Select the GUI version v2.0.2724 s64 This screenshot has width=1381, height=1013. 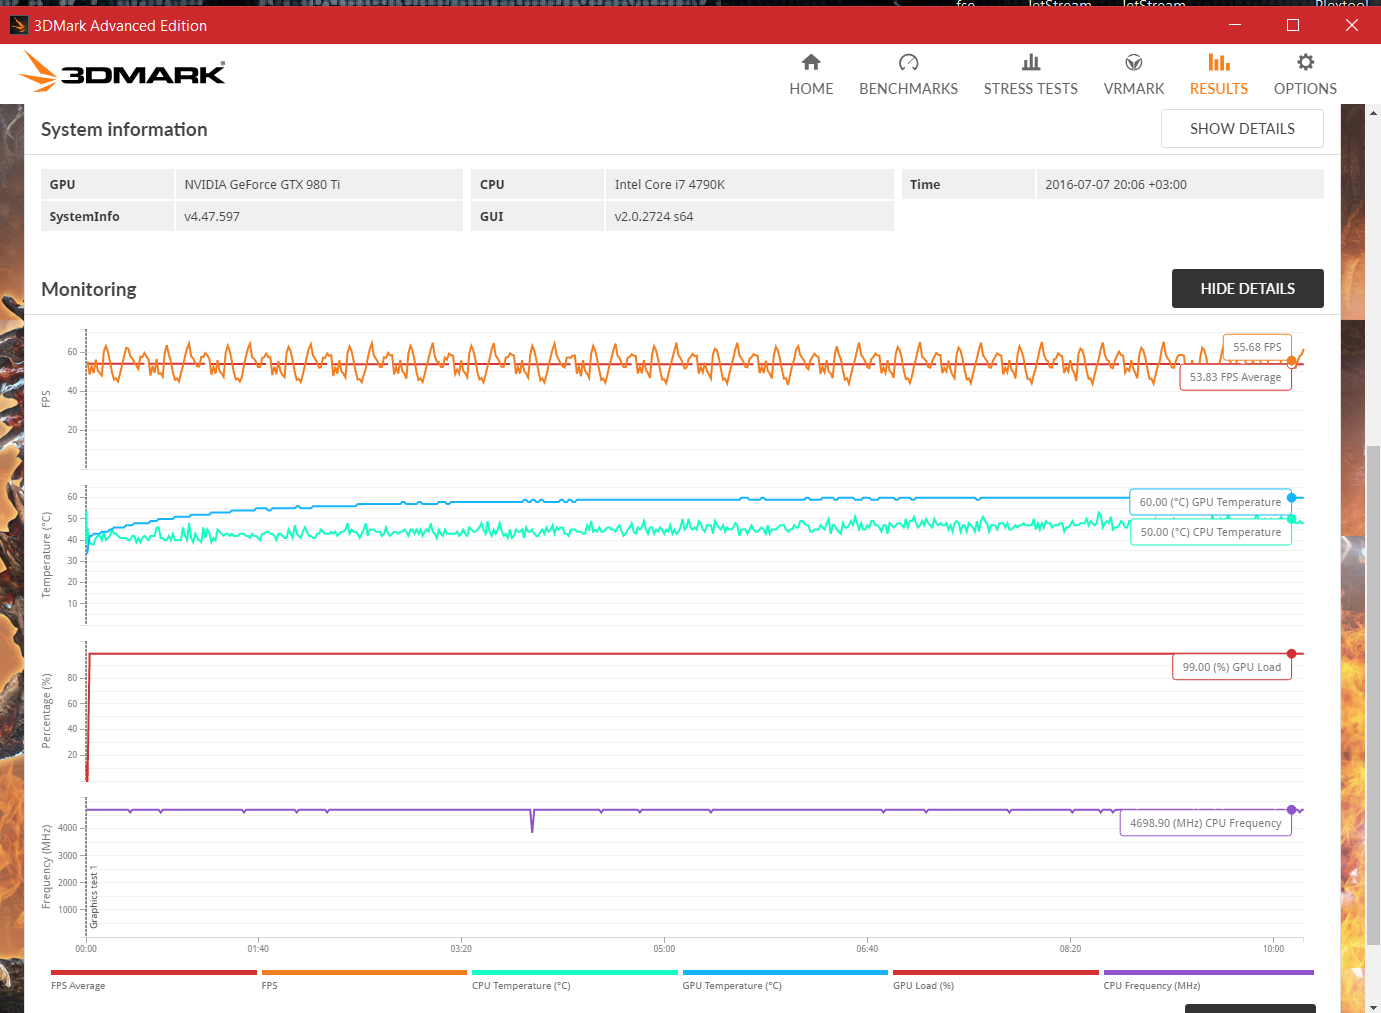coord(654,217)
